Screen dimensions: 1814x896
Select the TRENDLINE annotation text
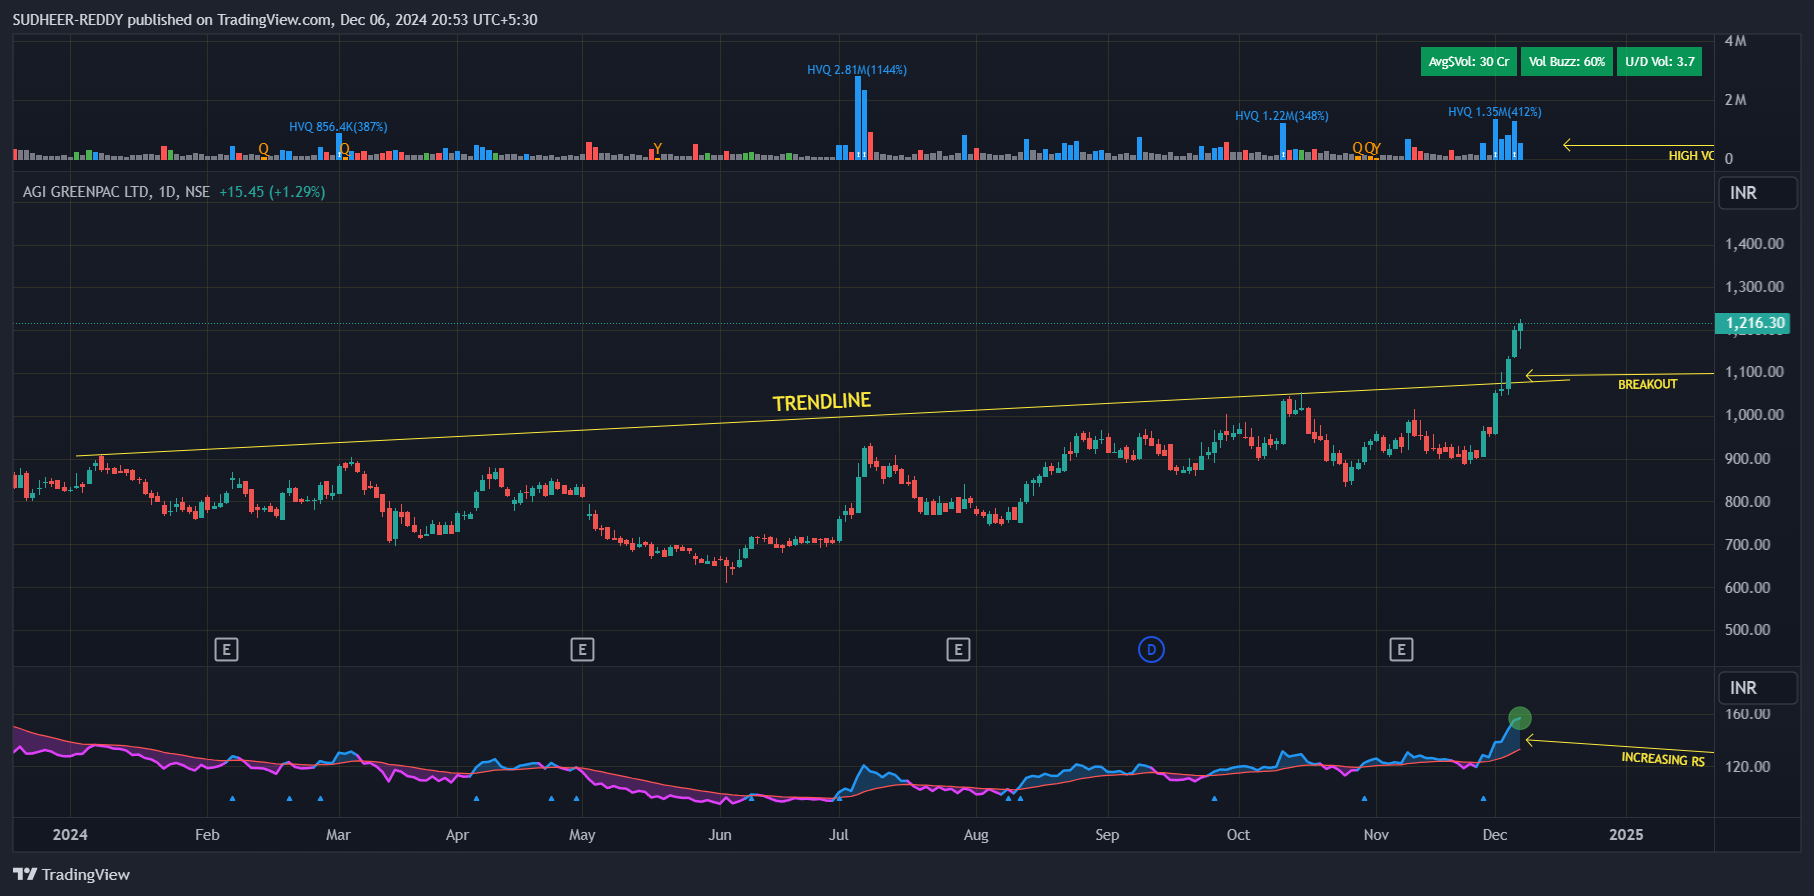pos(822,402)
